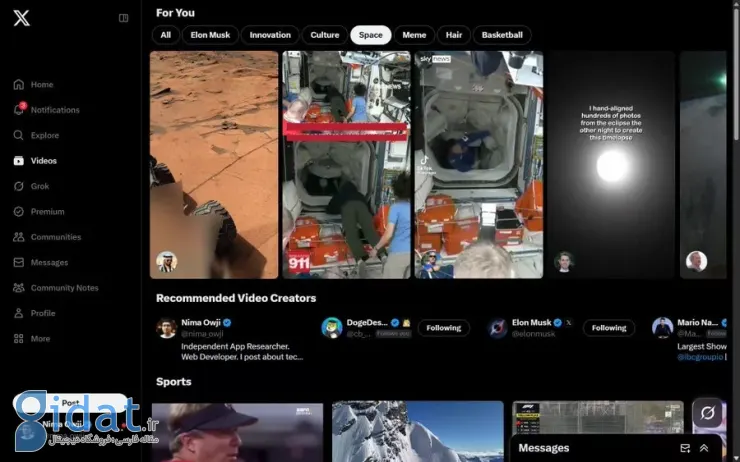740x462 pixels.
Task: Select the Elon Musk filter chip
Action: (210, 35)
